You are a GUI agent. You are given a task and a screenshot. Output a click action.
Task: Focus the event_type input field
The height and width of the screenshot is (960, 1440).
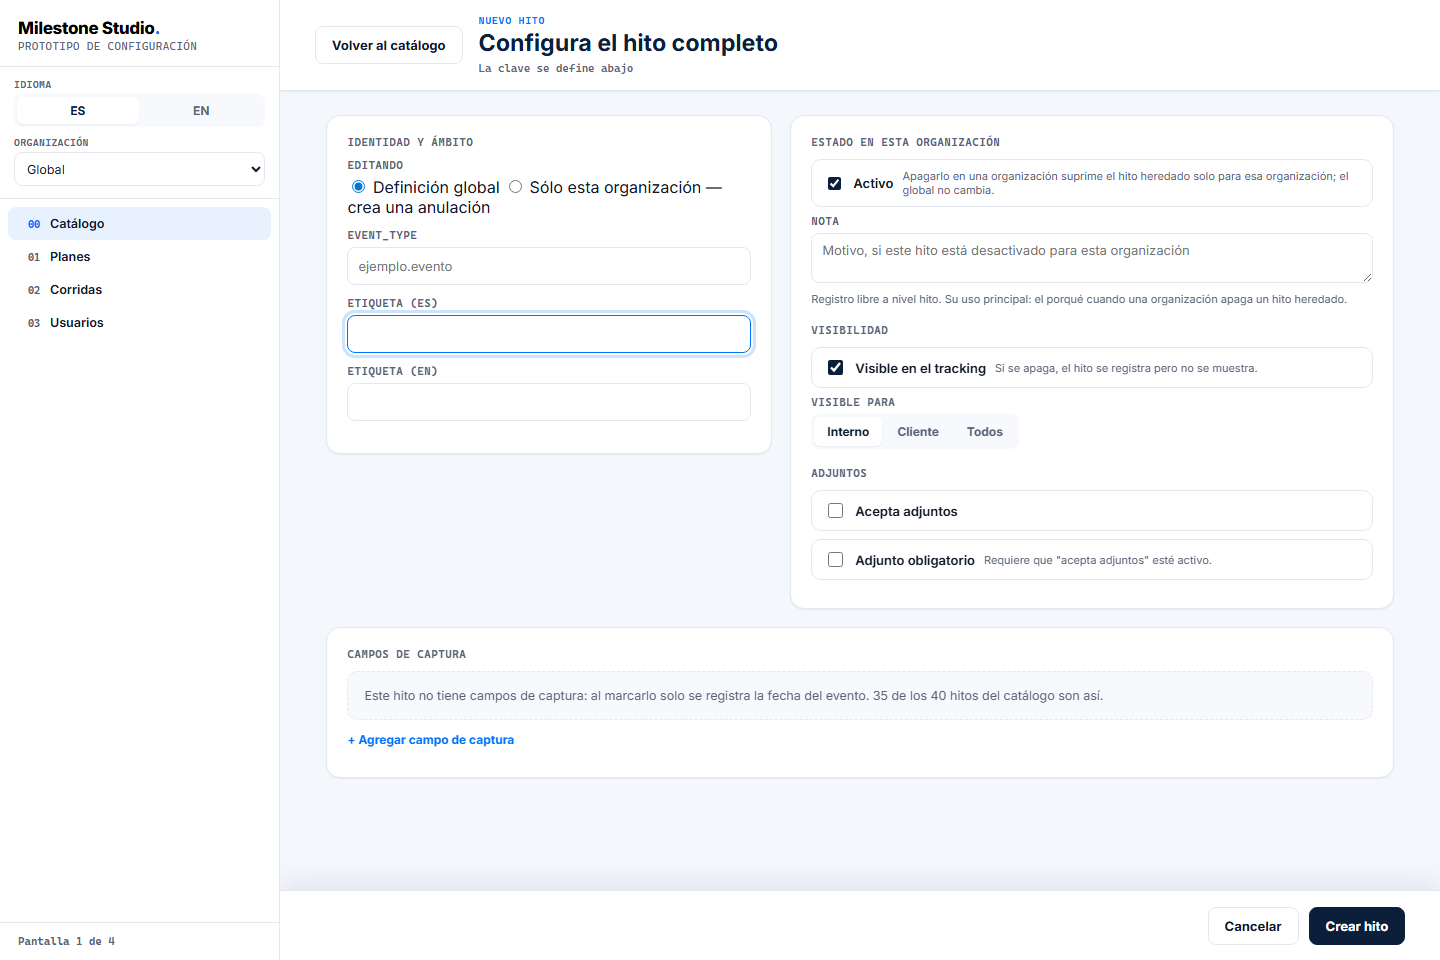click(549, 266)
